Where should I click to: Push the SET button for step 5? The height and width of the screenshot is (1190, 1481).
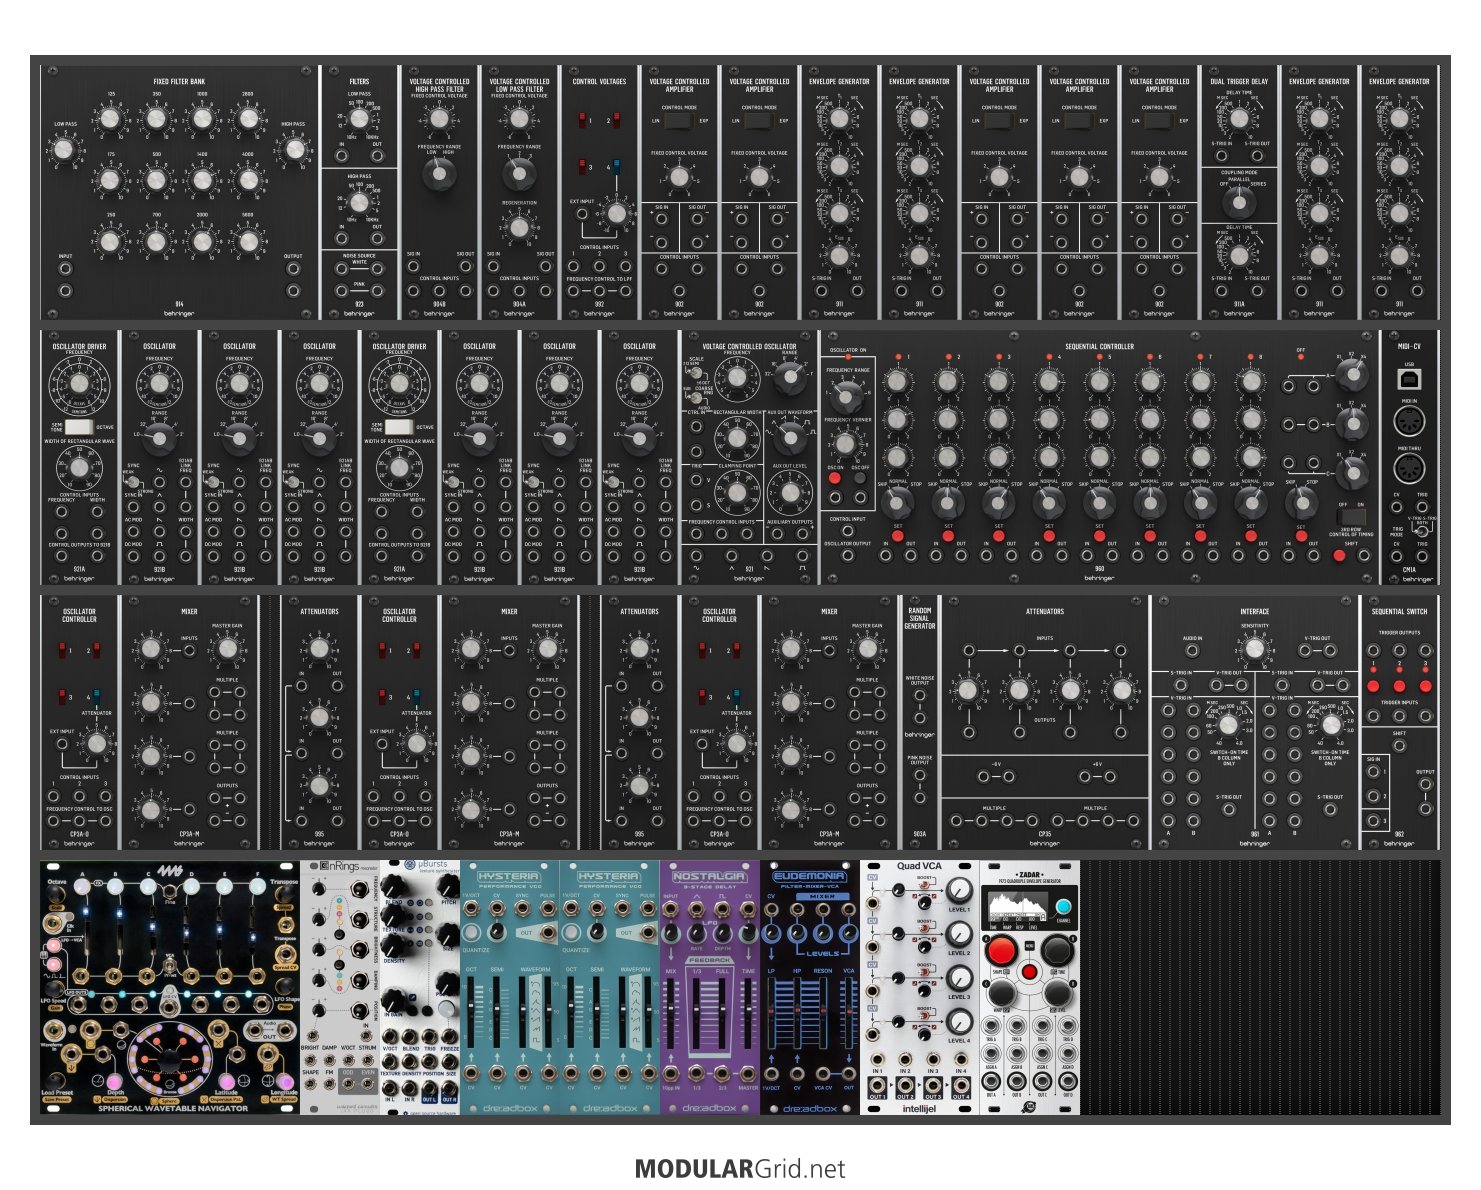pos(1099,536)
